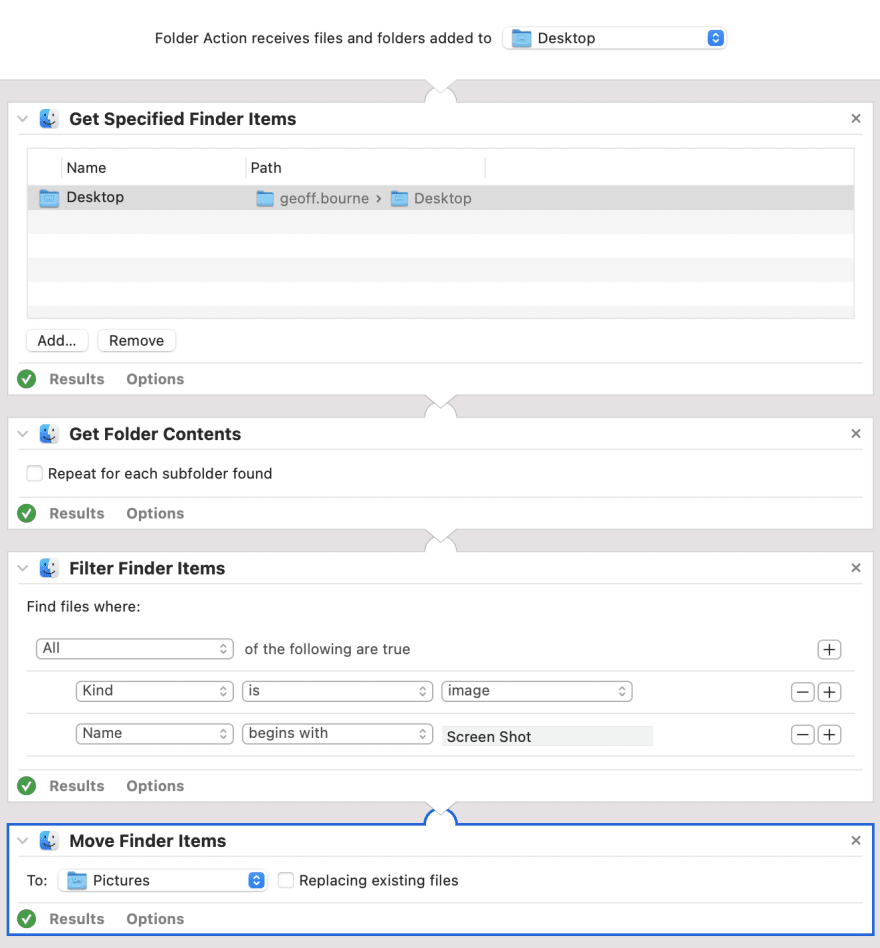880x948 pixels.
Task: Click Desktop folder icon in Name column
Action: coord(49,198)
